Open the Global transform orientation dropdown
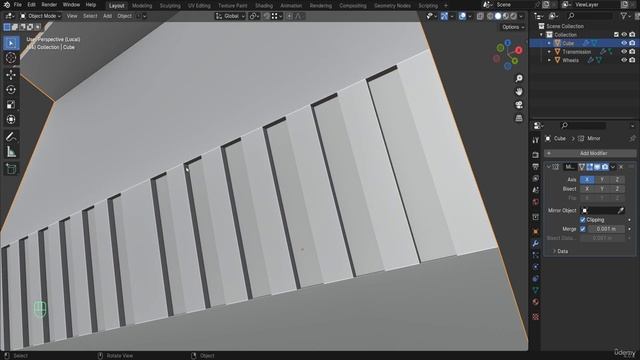The image size is (640, 360). coord(230,16)
